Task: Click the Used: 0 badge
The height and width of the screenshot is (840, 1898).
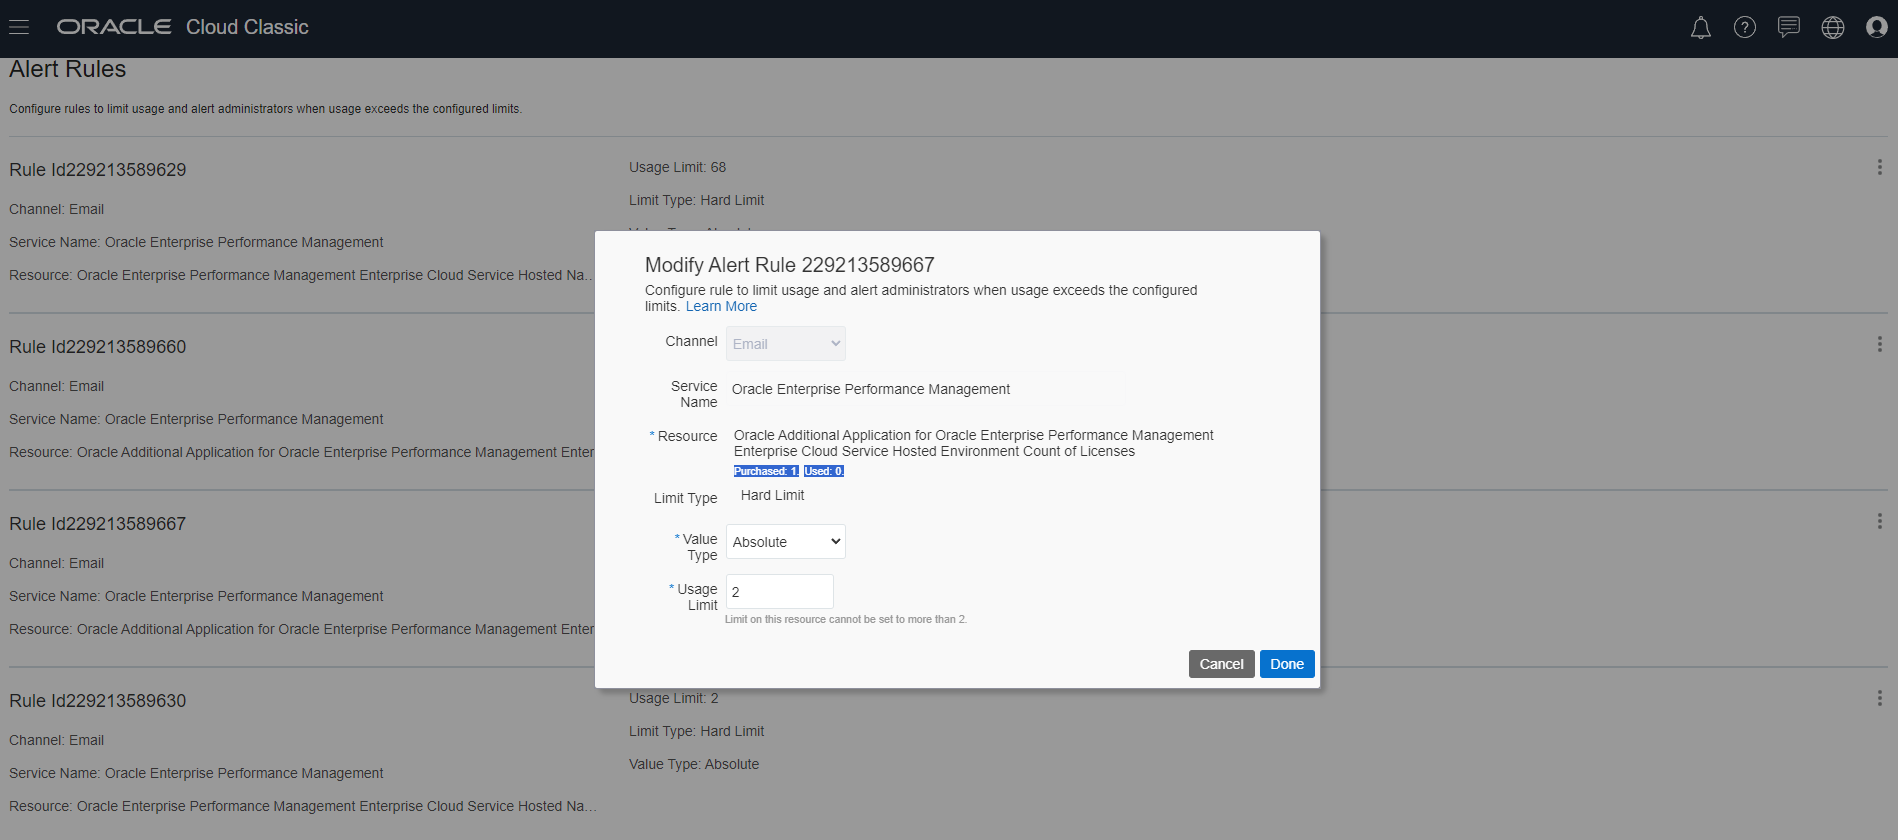Action: (824, 471)
